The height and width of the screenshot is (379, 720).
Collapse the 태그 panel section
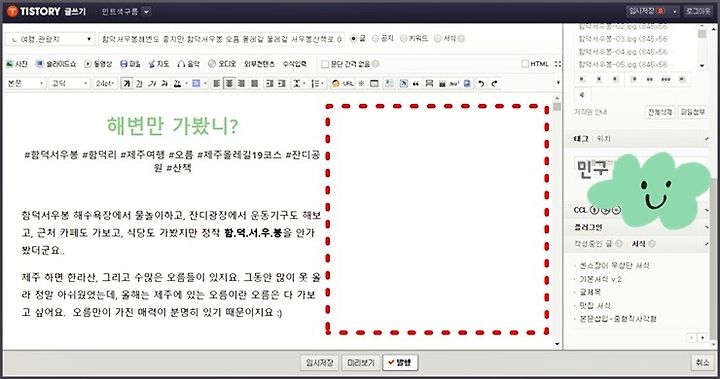706,138
